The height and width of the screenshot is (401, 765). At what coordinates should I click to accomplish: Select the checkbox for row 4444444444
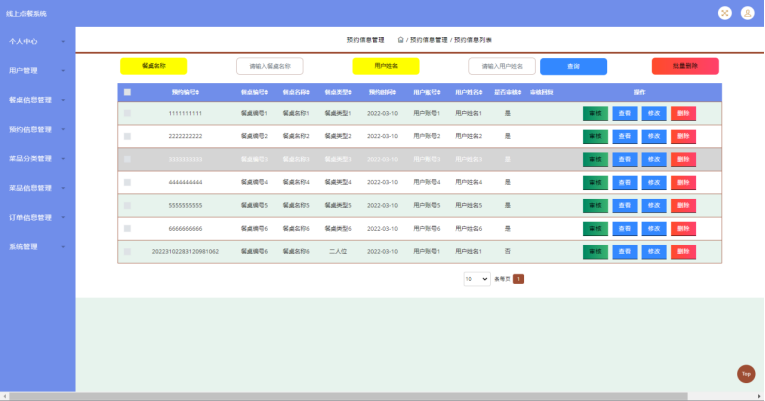tap(127, 182)
